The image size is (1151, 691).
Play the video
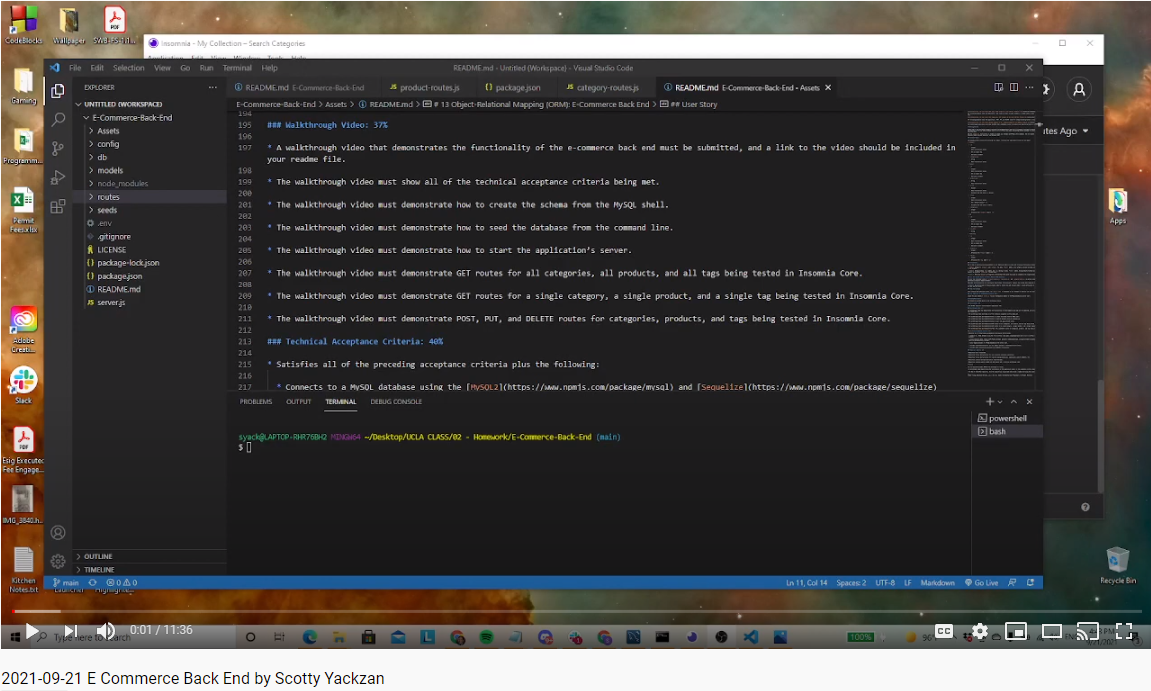coord(31,631)
